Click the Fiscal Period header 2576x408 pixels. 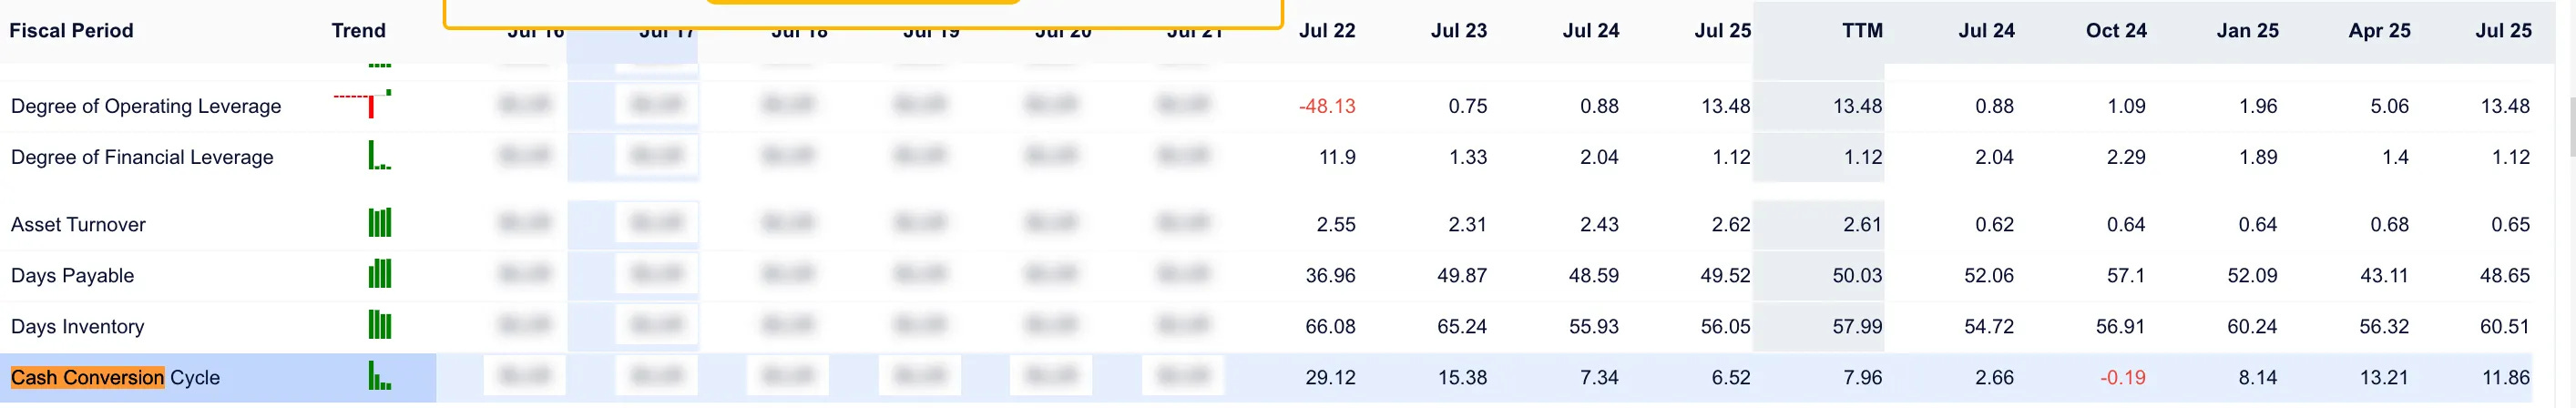click(71, 31)
